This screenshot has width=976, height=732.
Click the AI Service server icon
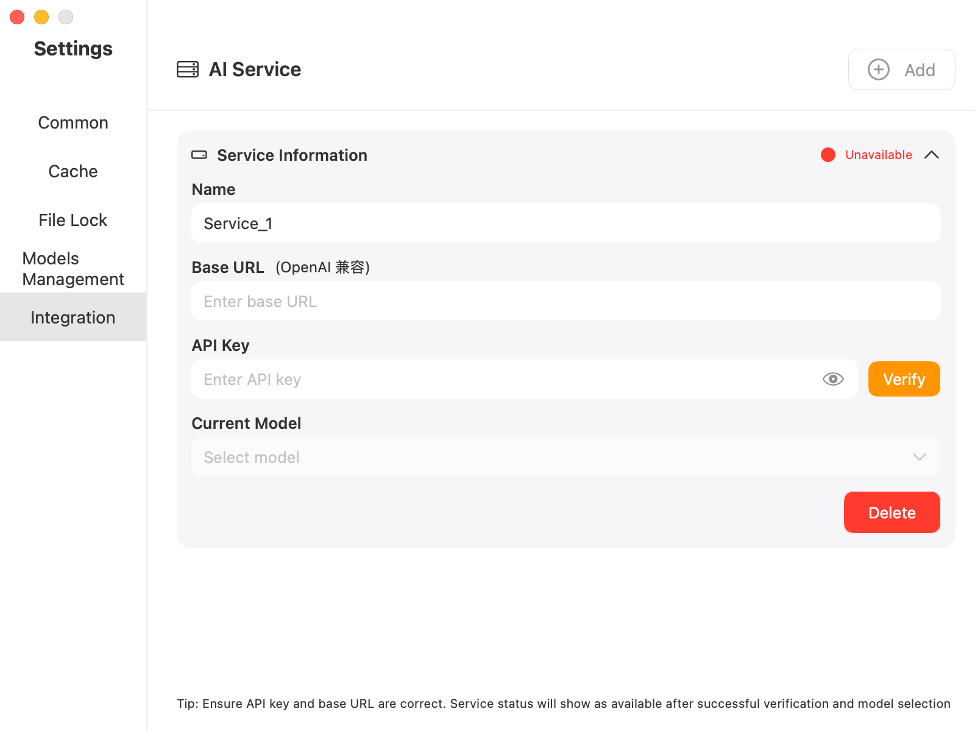click(187, 70)
